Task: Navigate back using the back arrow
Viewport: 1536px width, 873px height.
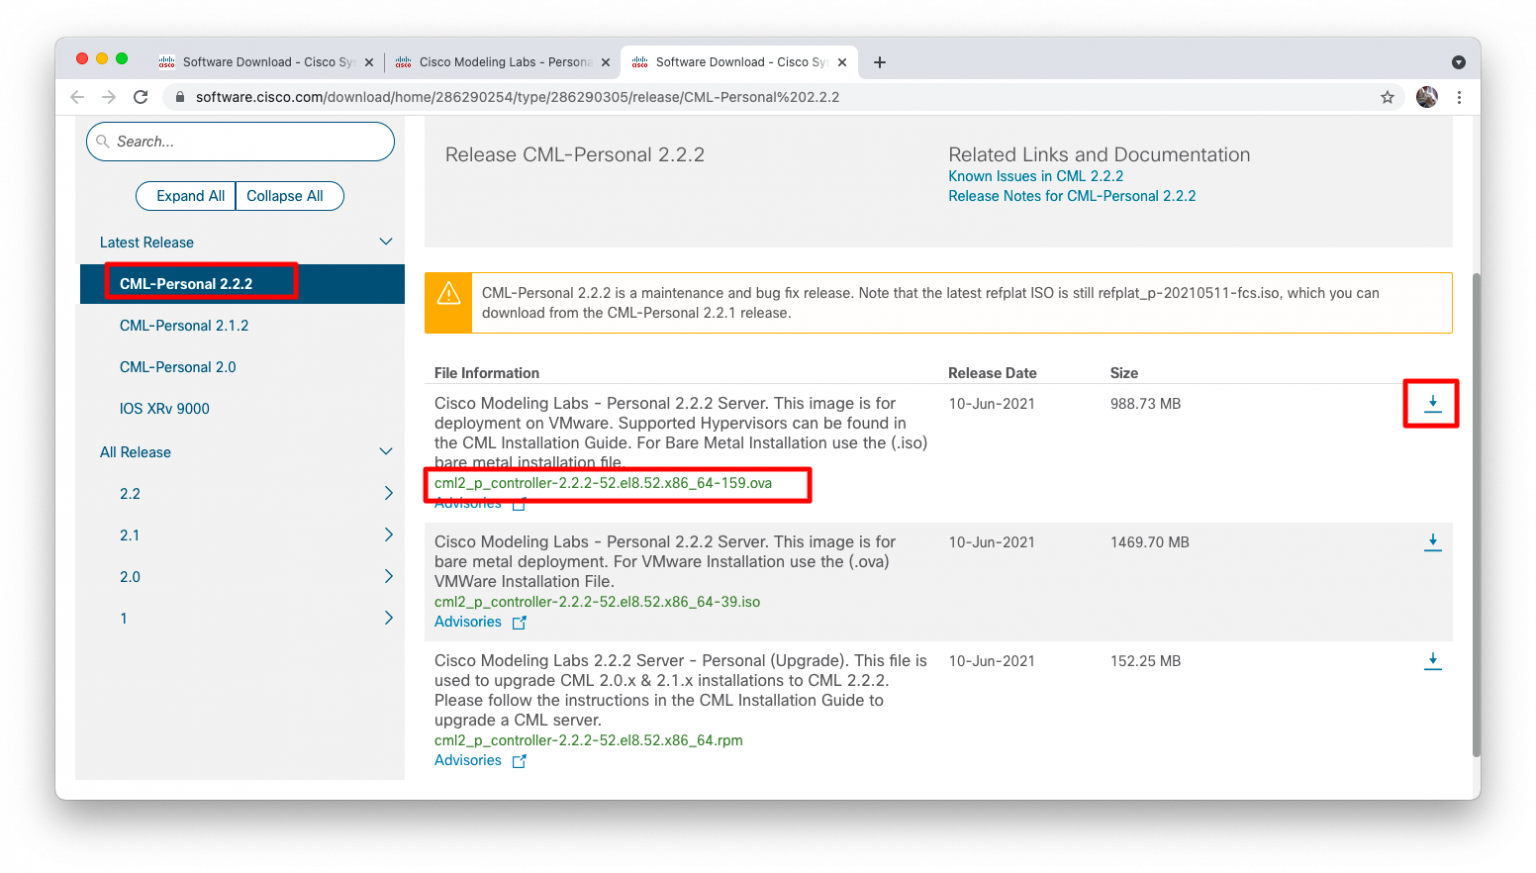Action: click(77, 97)
